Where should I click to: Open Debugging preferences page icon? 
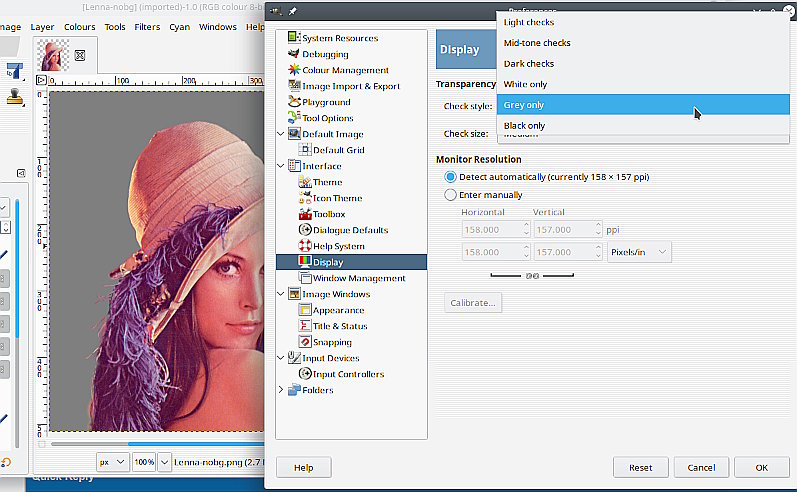pyautogui.click(x=293, y=53)
